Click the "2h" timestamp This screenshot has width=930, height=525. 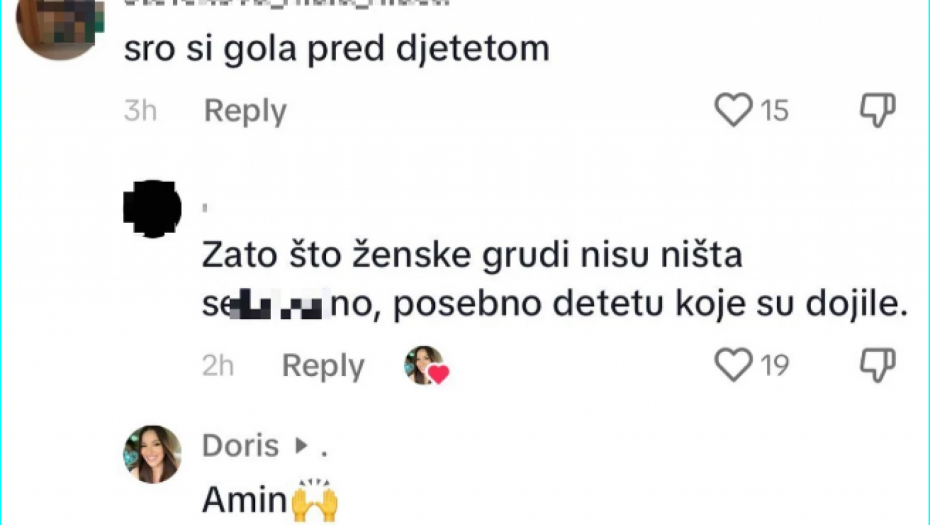pyautogui.click(x=218, y=366)
